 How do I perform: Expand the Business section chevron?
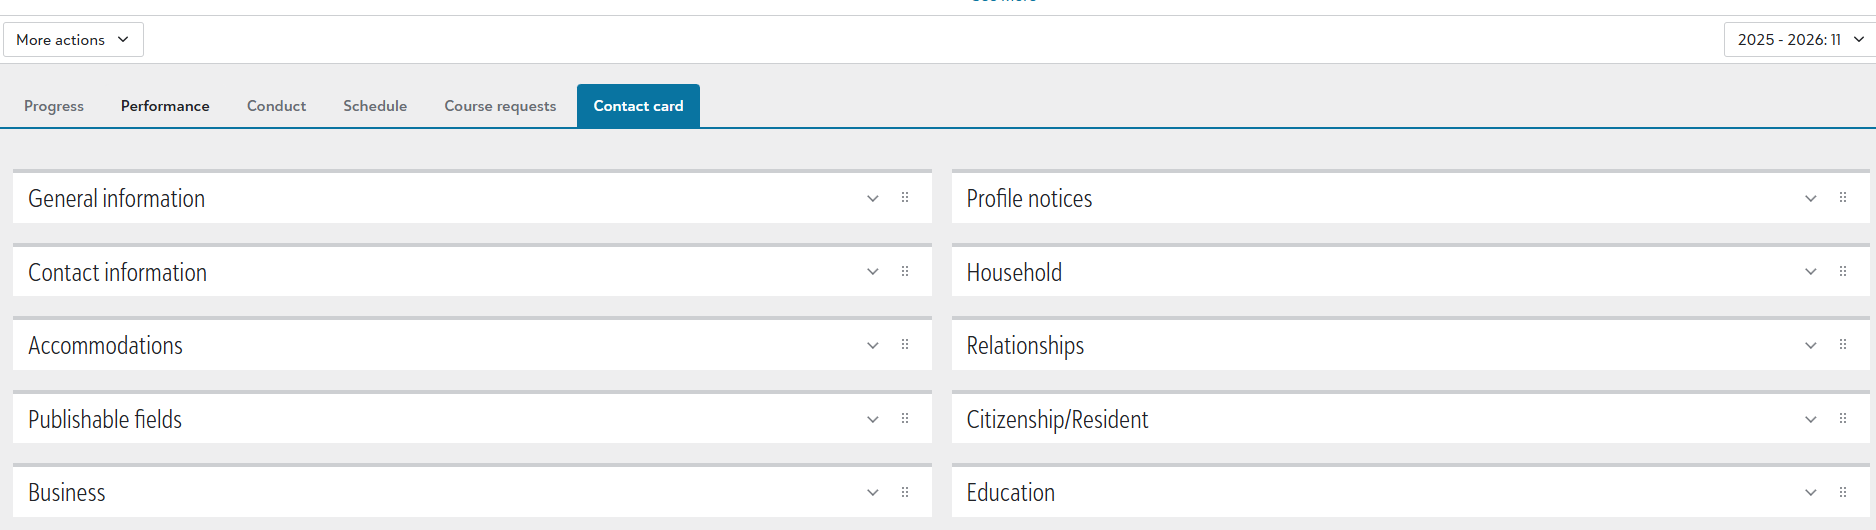pyautogui.click(x=873, y=493)
